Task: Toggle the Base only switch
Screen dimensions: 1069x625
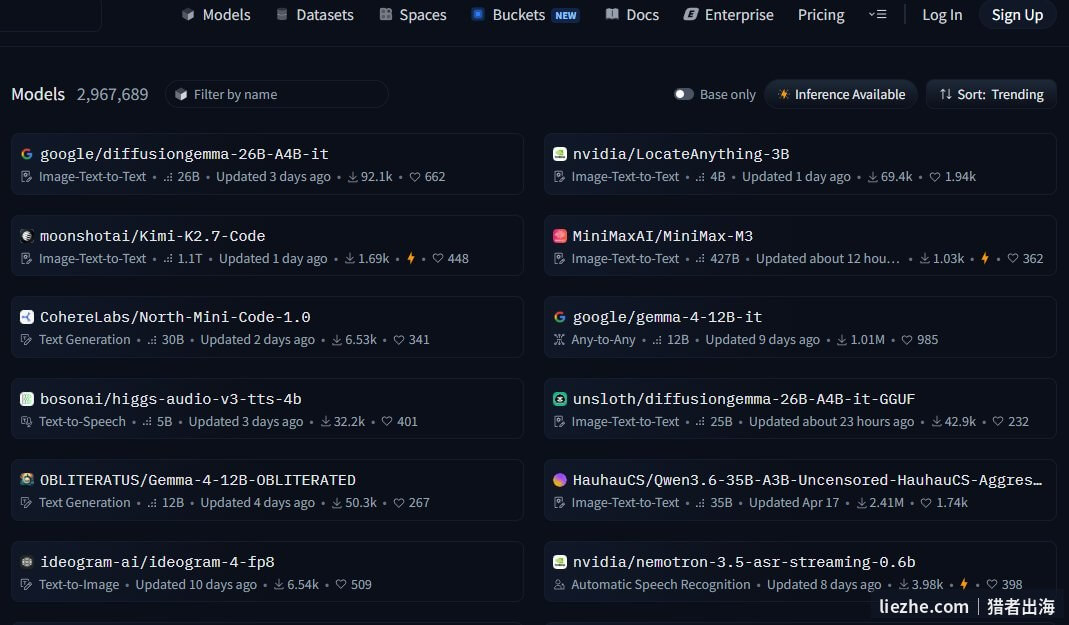Action: tap(684, 94)
